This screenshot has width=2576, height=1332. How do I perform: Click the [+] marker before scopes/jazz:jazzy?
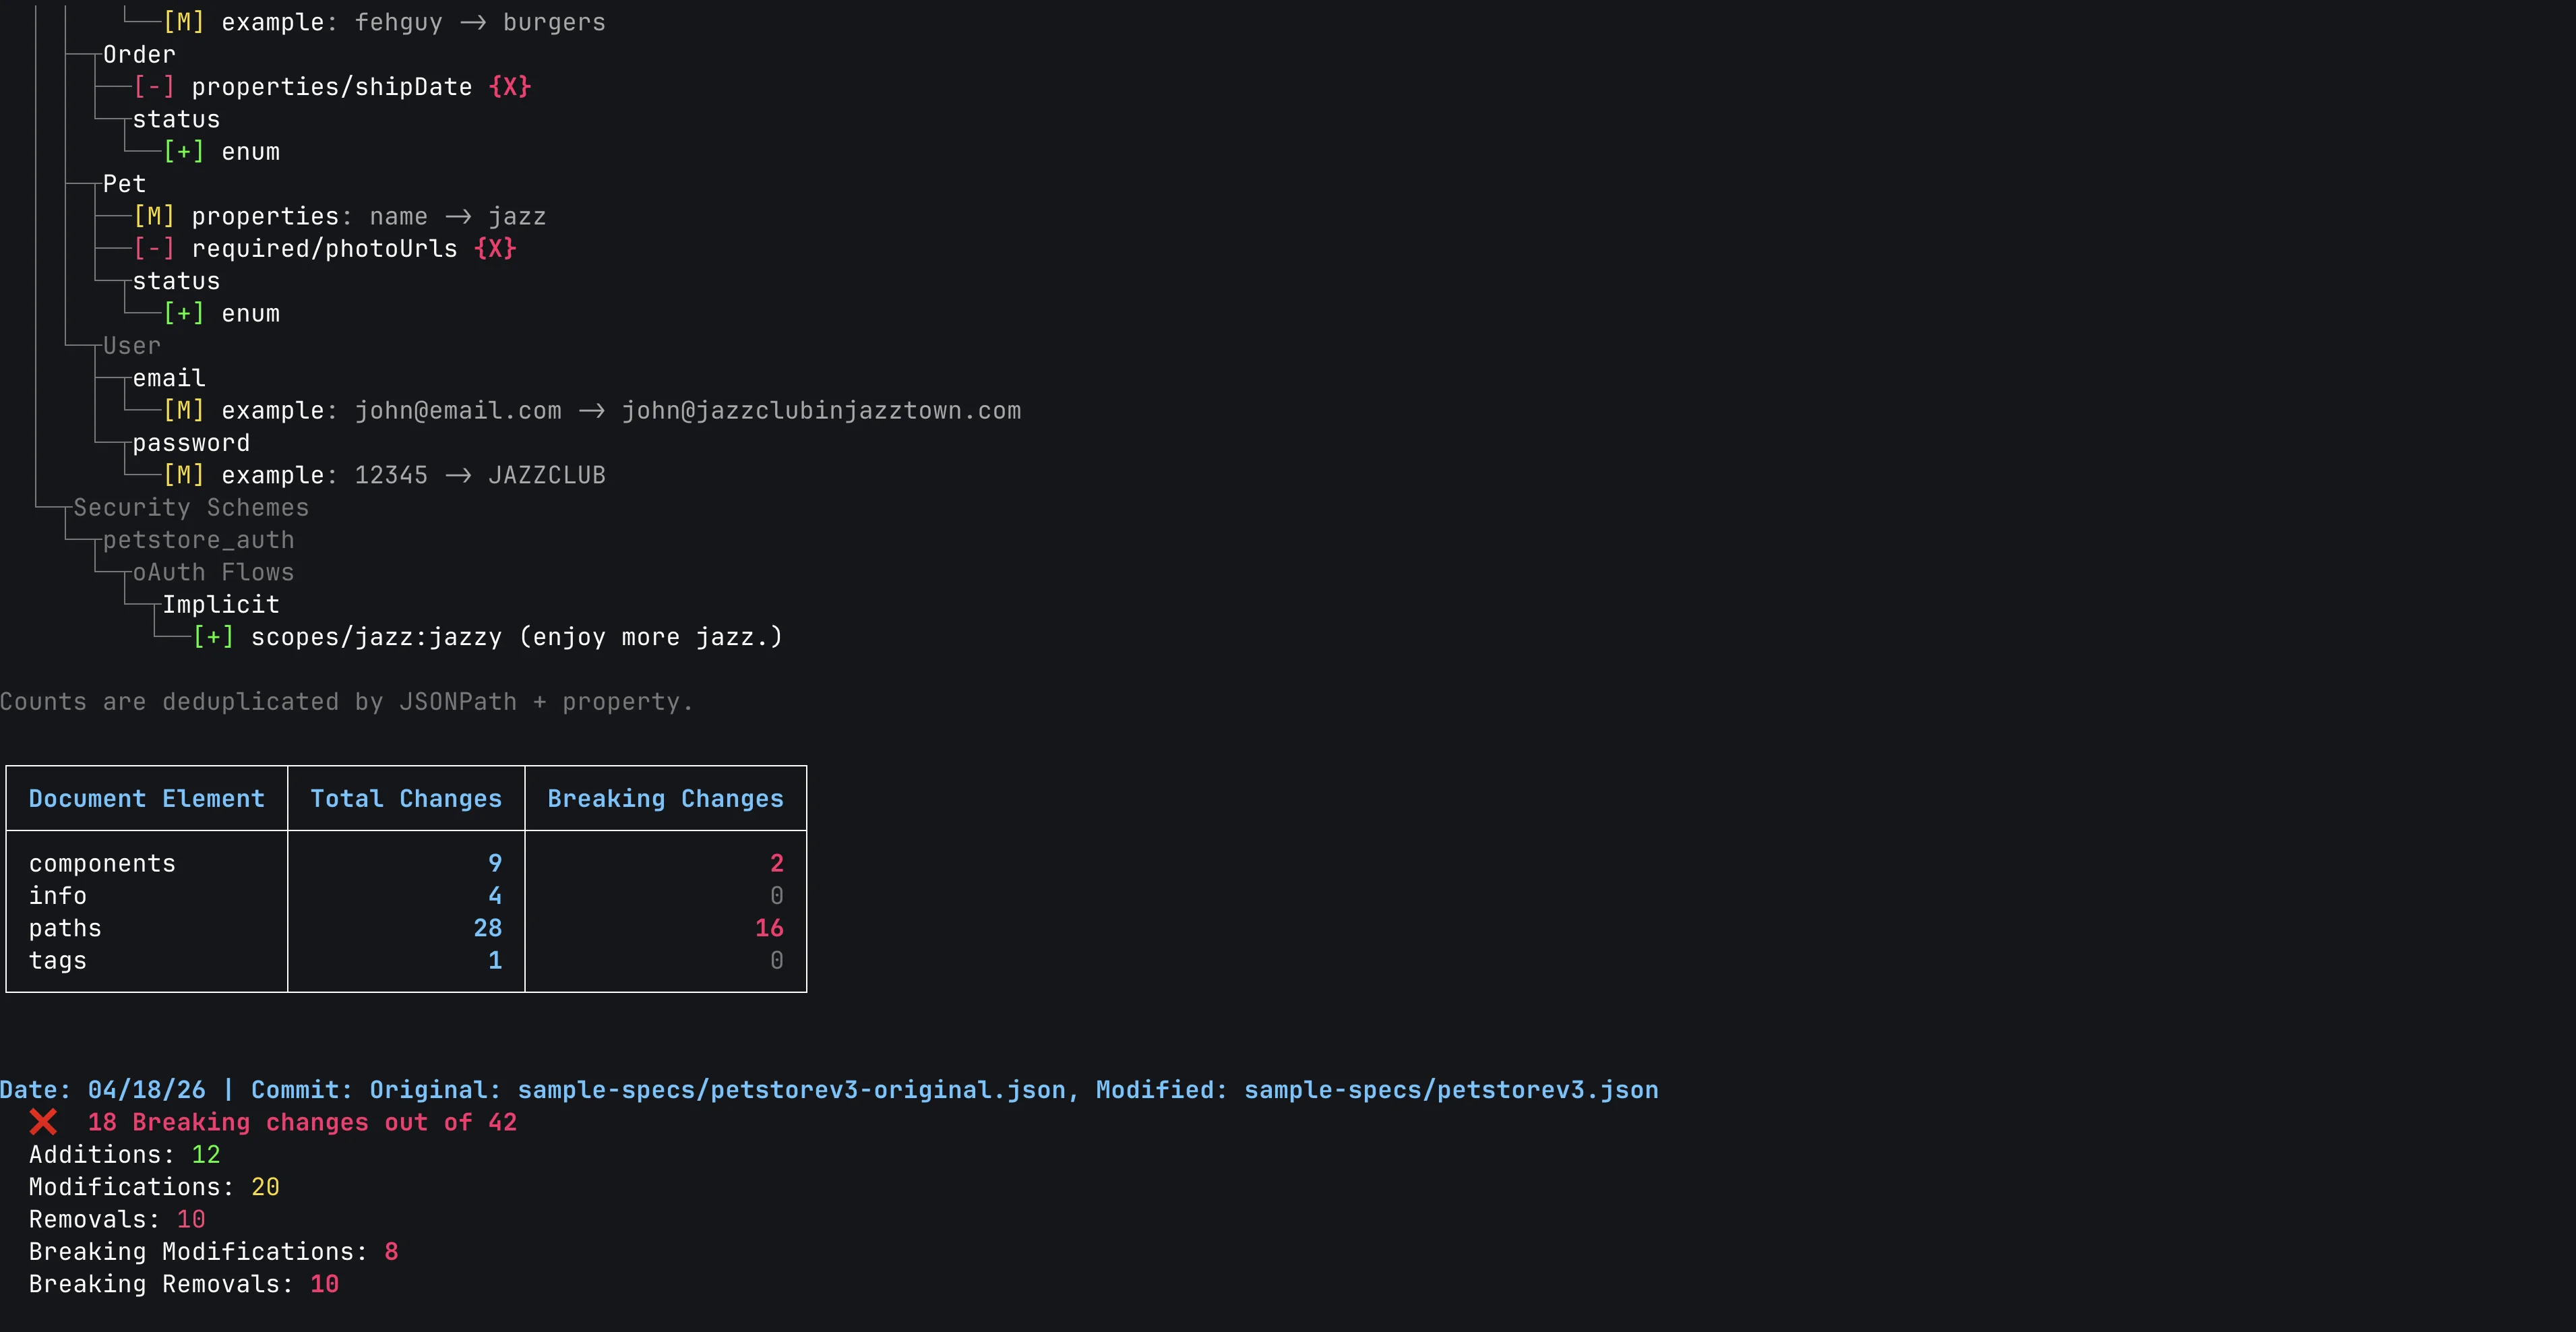[x=213, y=637]
